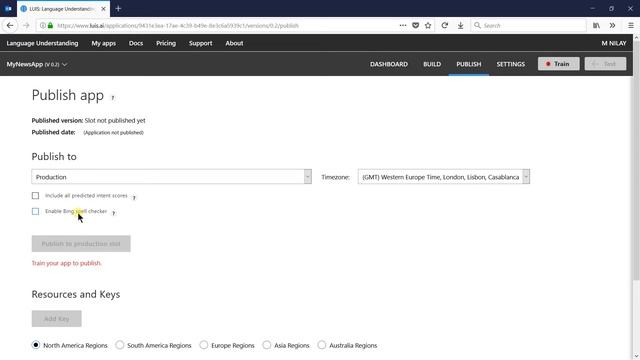Open the M NILAY account menu
Image resolution: width=640 pixels, height=360 pixels.
coord(613,43)
